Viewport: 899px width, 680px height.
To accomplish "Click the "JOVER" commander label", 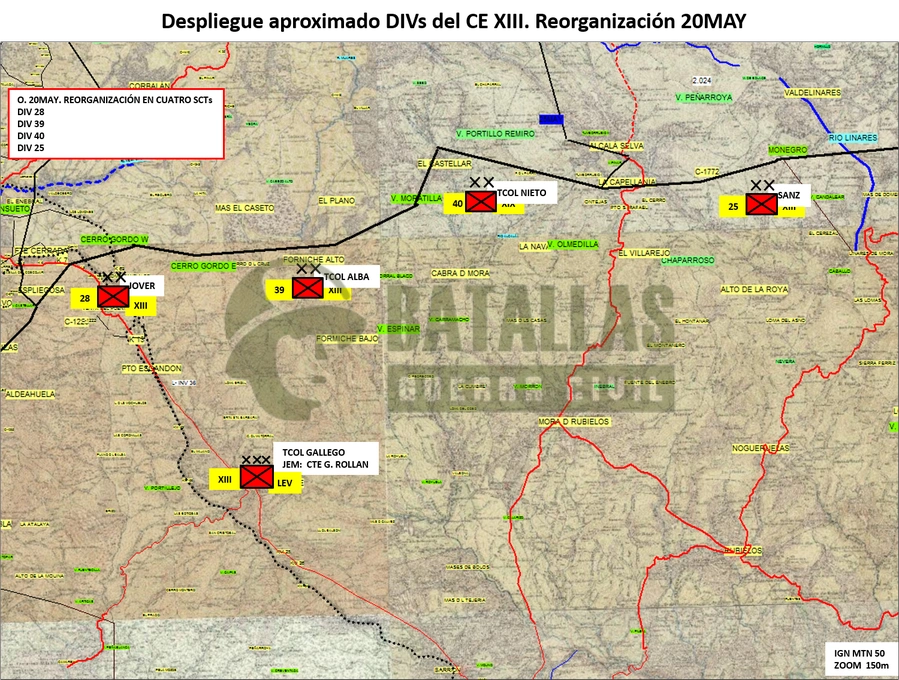I will point(142,286).
